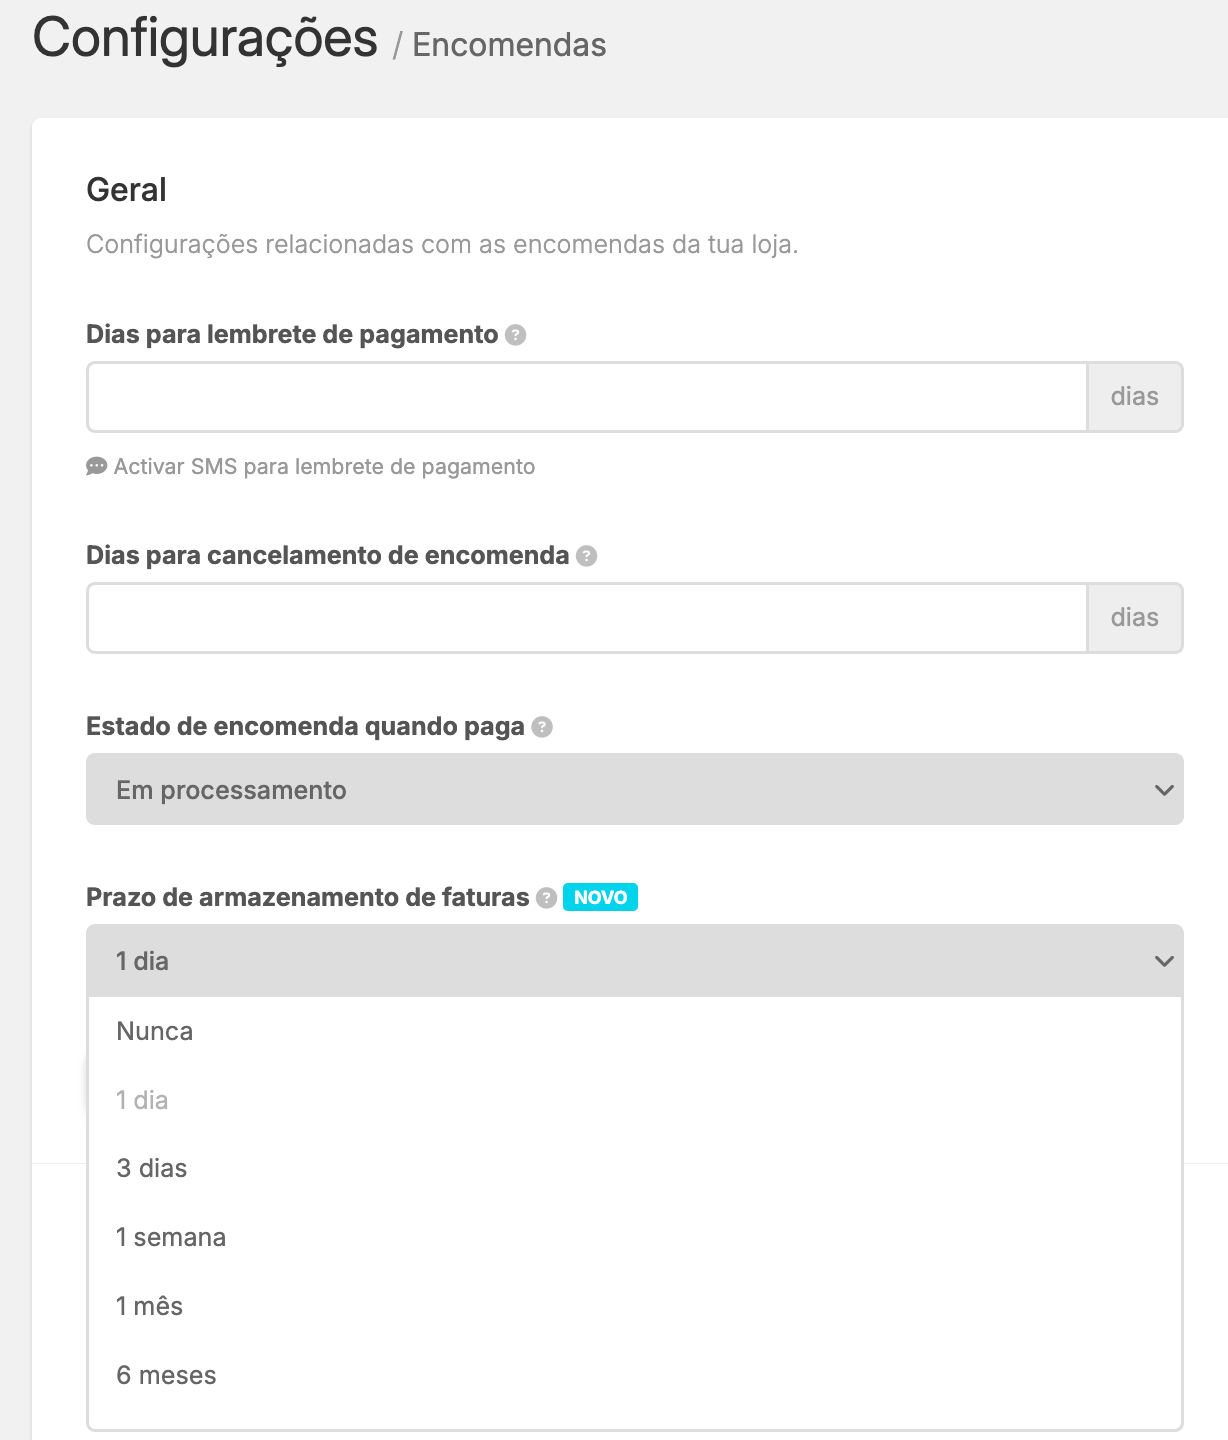1228x1440 pixels.
Task: Click the cyan NOVO badge
Action: pyautogui.click(x=600, y=898)
